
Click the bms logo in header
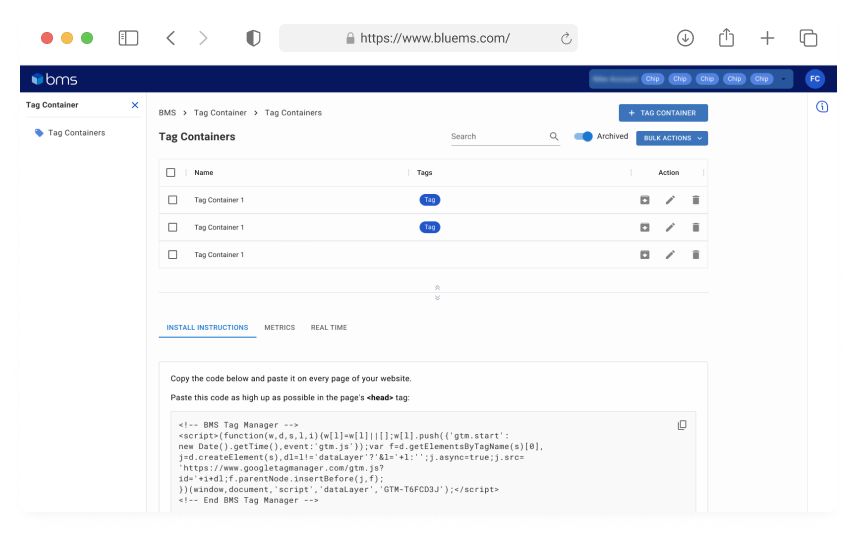point(54,79)
